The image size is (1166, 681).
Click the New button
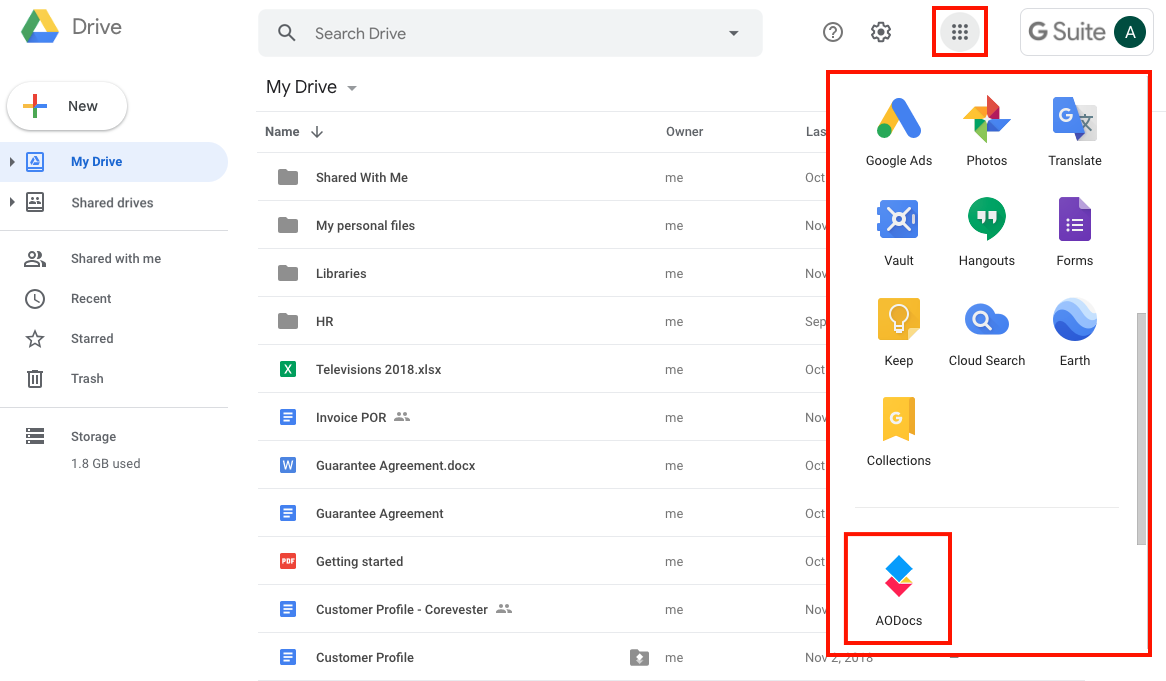[66, 105]
